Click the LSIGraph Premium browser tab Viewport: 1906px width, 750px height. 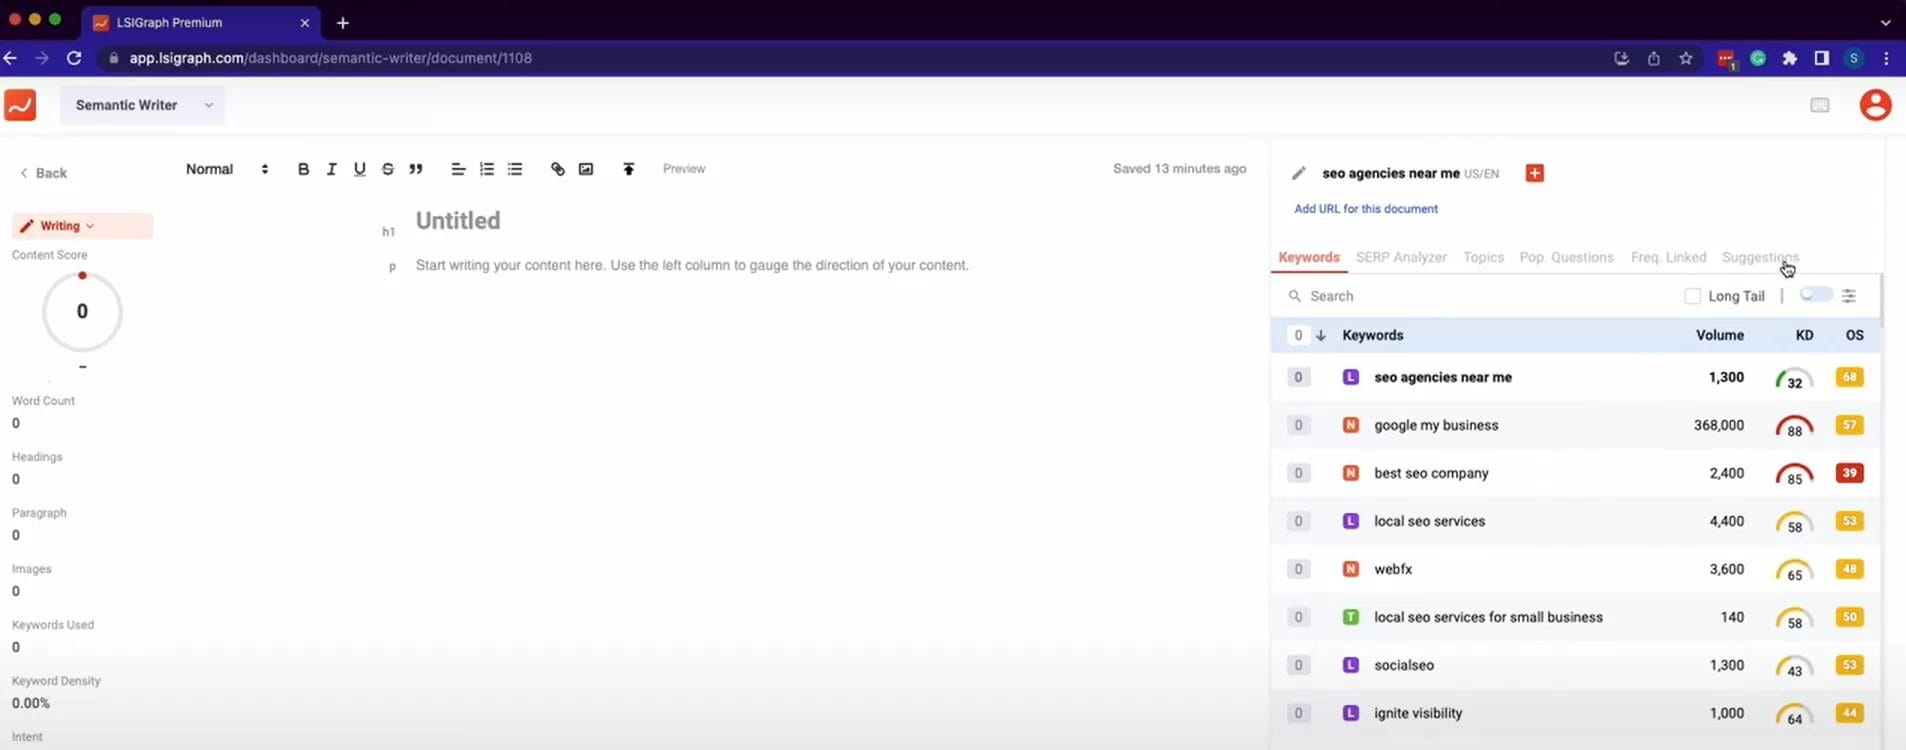pos(200,22)
